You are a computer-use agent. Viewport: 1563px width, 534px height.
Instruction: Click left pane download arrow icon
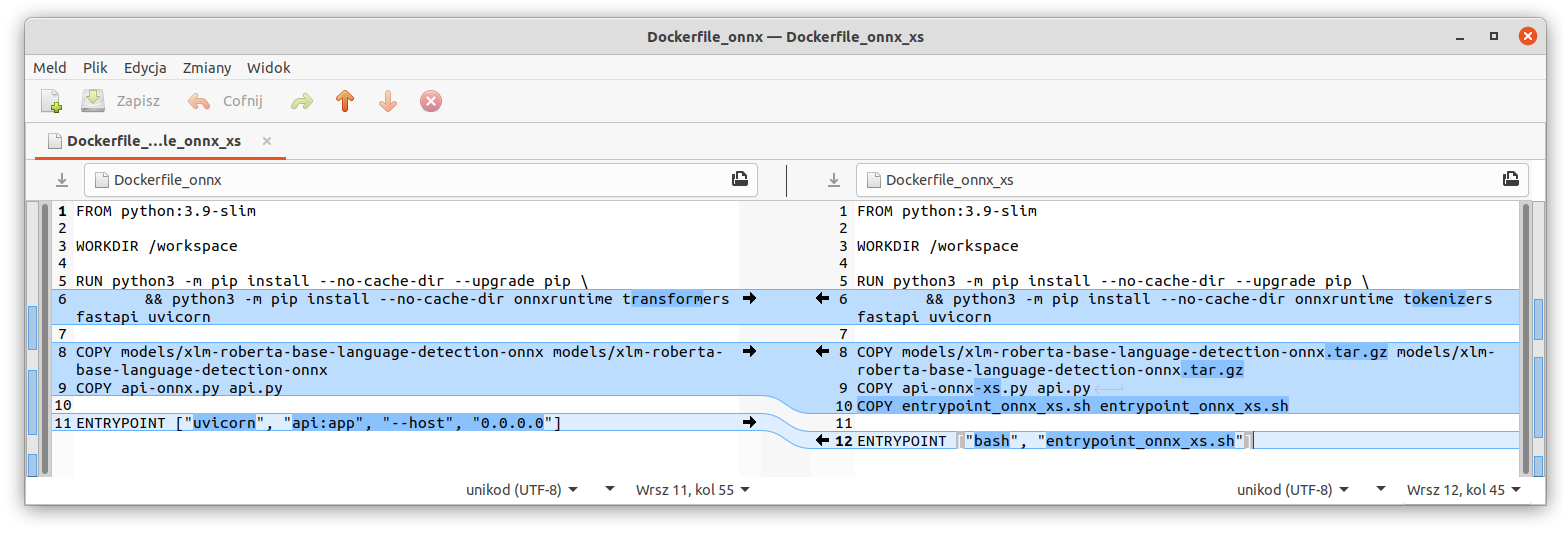[x=61, y=180]
